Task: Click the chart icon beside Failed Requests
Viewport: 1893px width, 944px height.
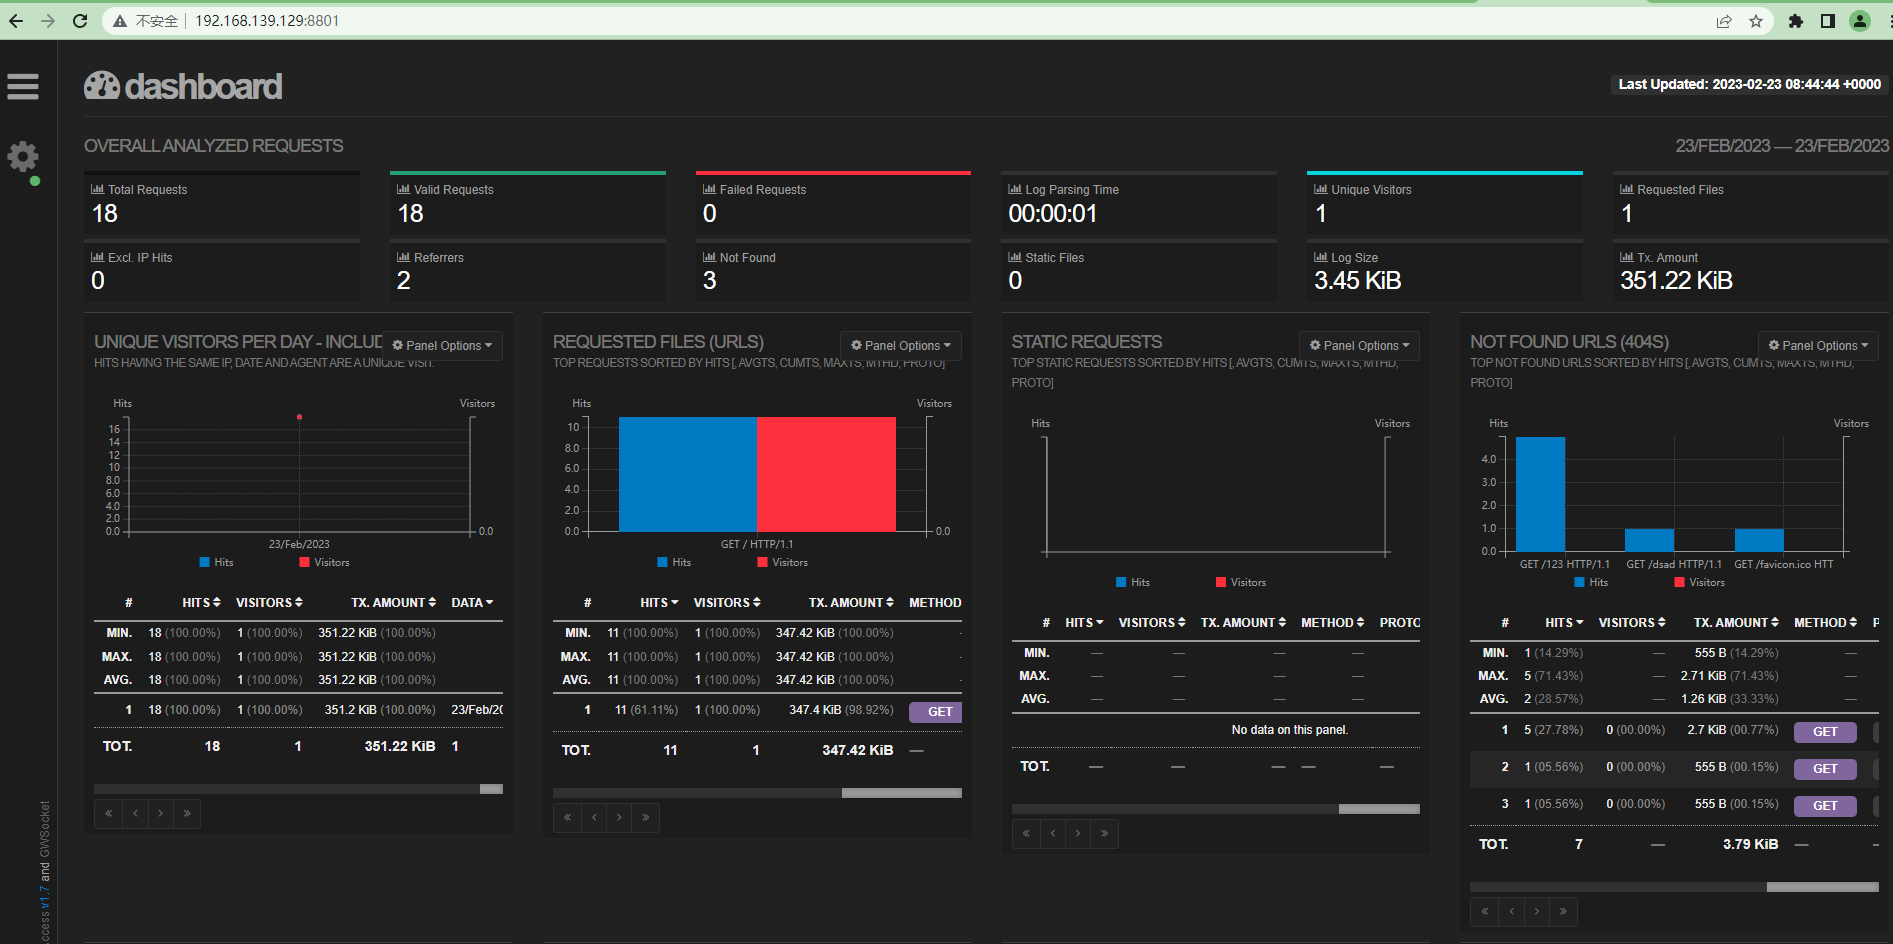Action: [x=710, y=189]
